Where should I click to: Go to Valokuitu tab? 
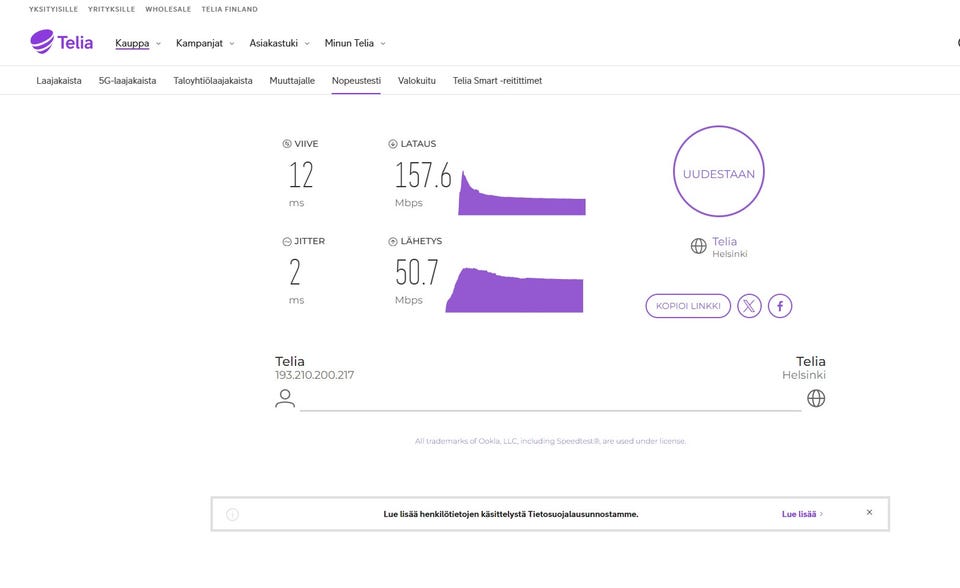tap(417, 80)
